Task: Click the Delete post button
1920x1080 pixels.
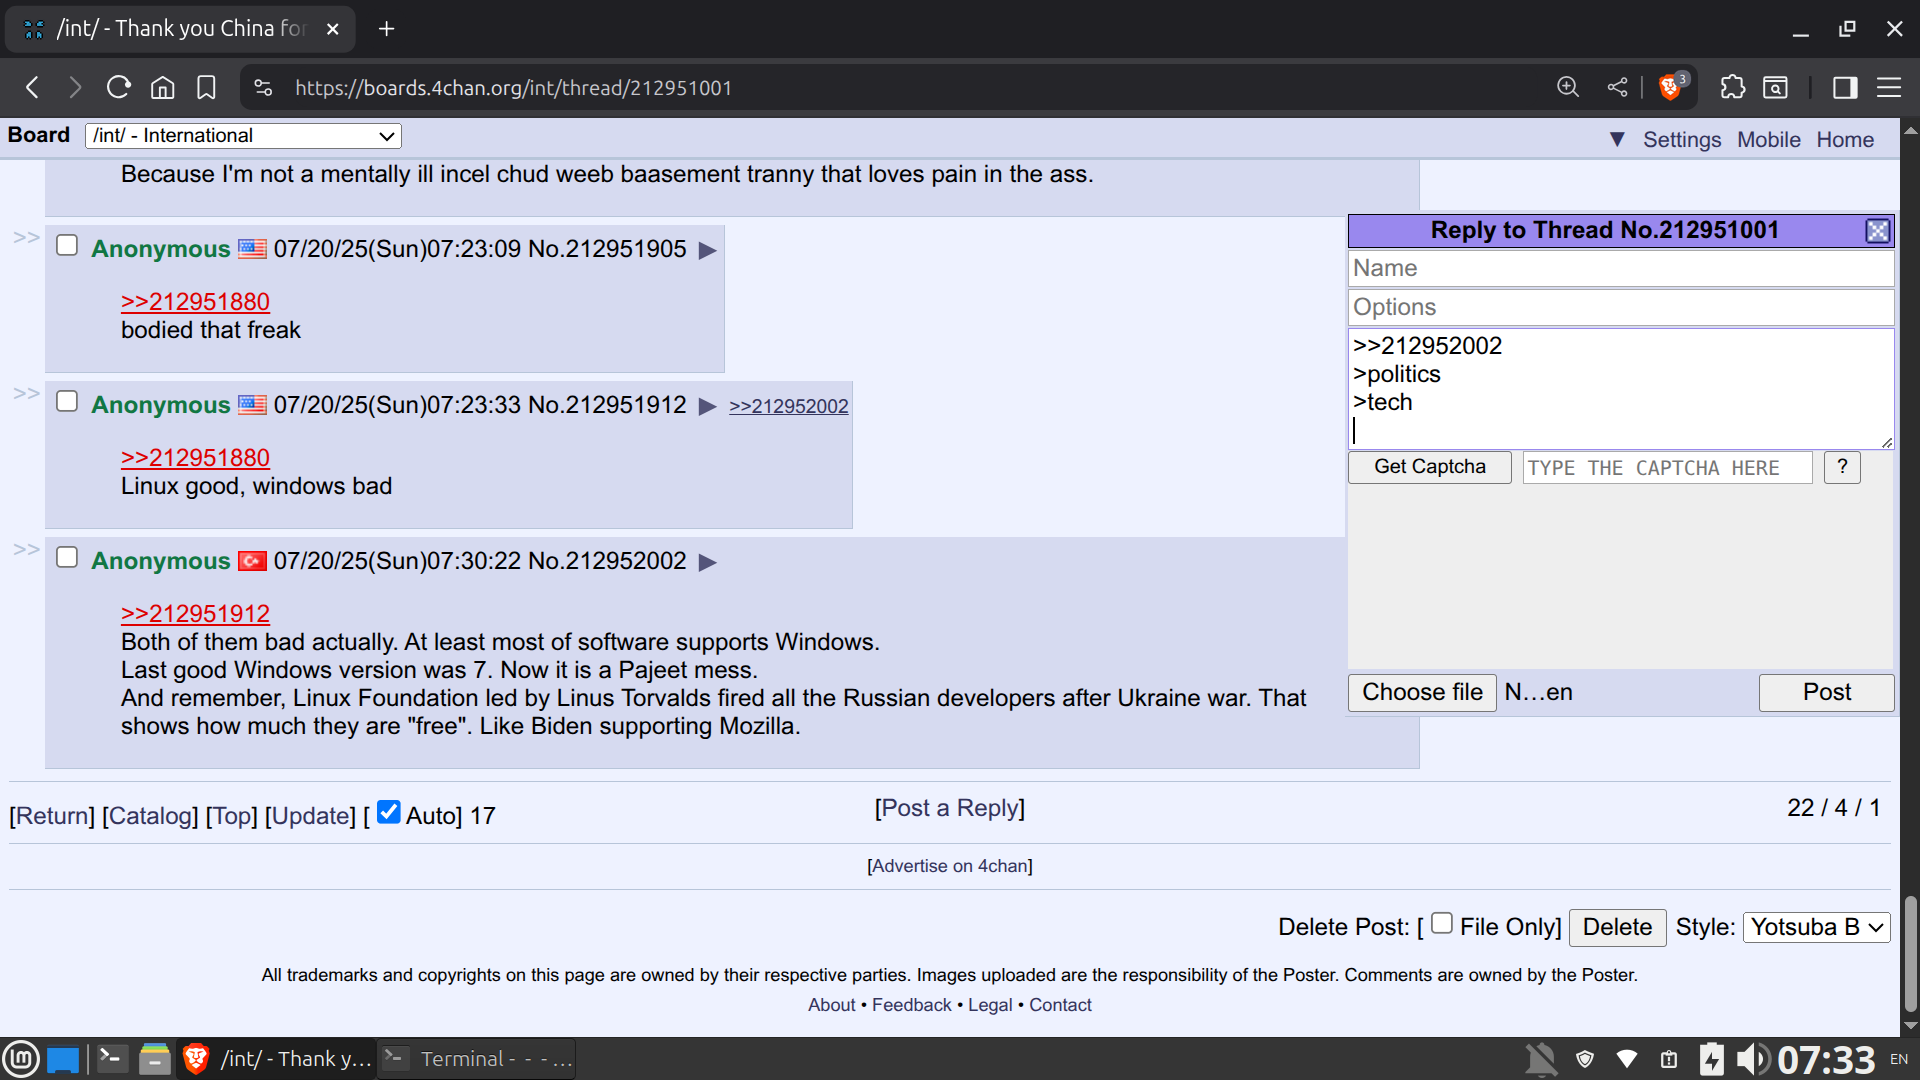Action: click(1617, 928)
